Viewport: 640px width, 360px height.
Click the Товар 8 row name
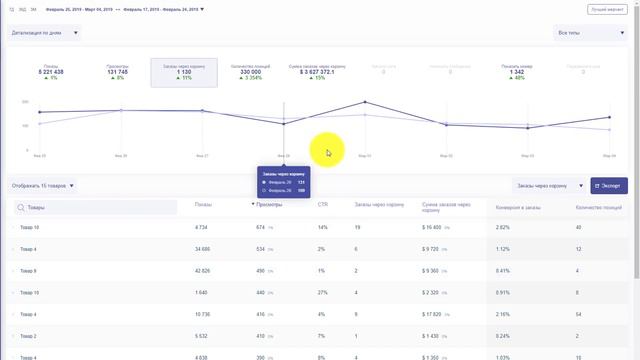coord(28,271)
